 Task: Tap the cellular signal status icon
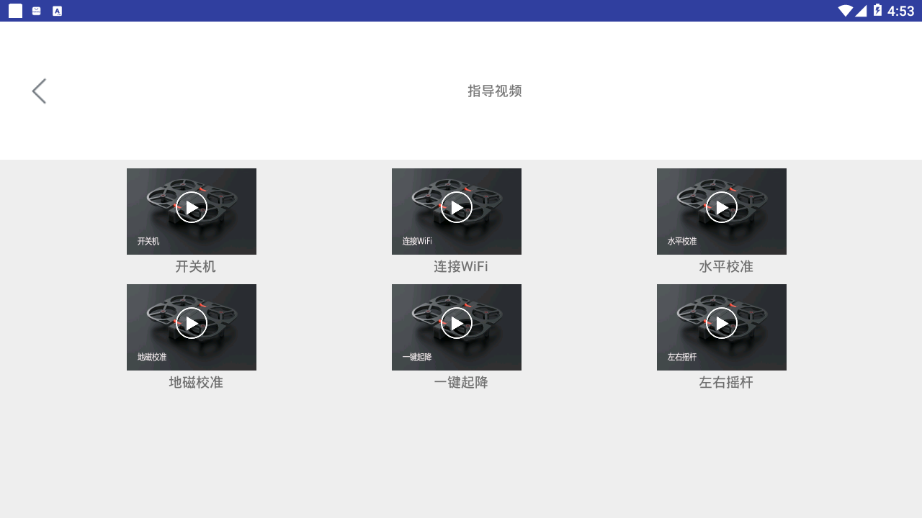click(x=861, y=11)
